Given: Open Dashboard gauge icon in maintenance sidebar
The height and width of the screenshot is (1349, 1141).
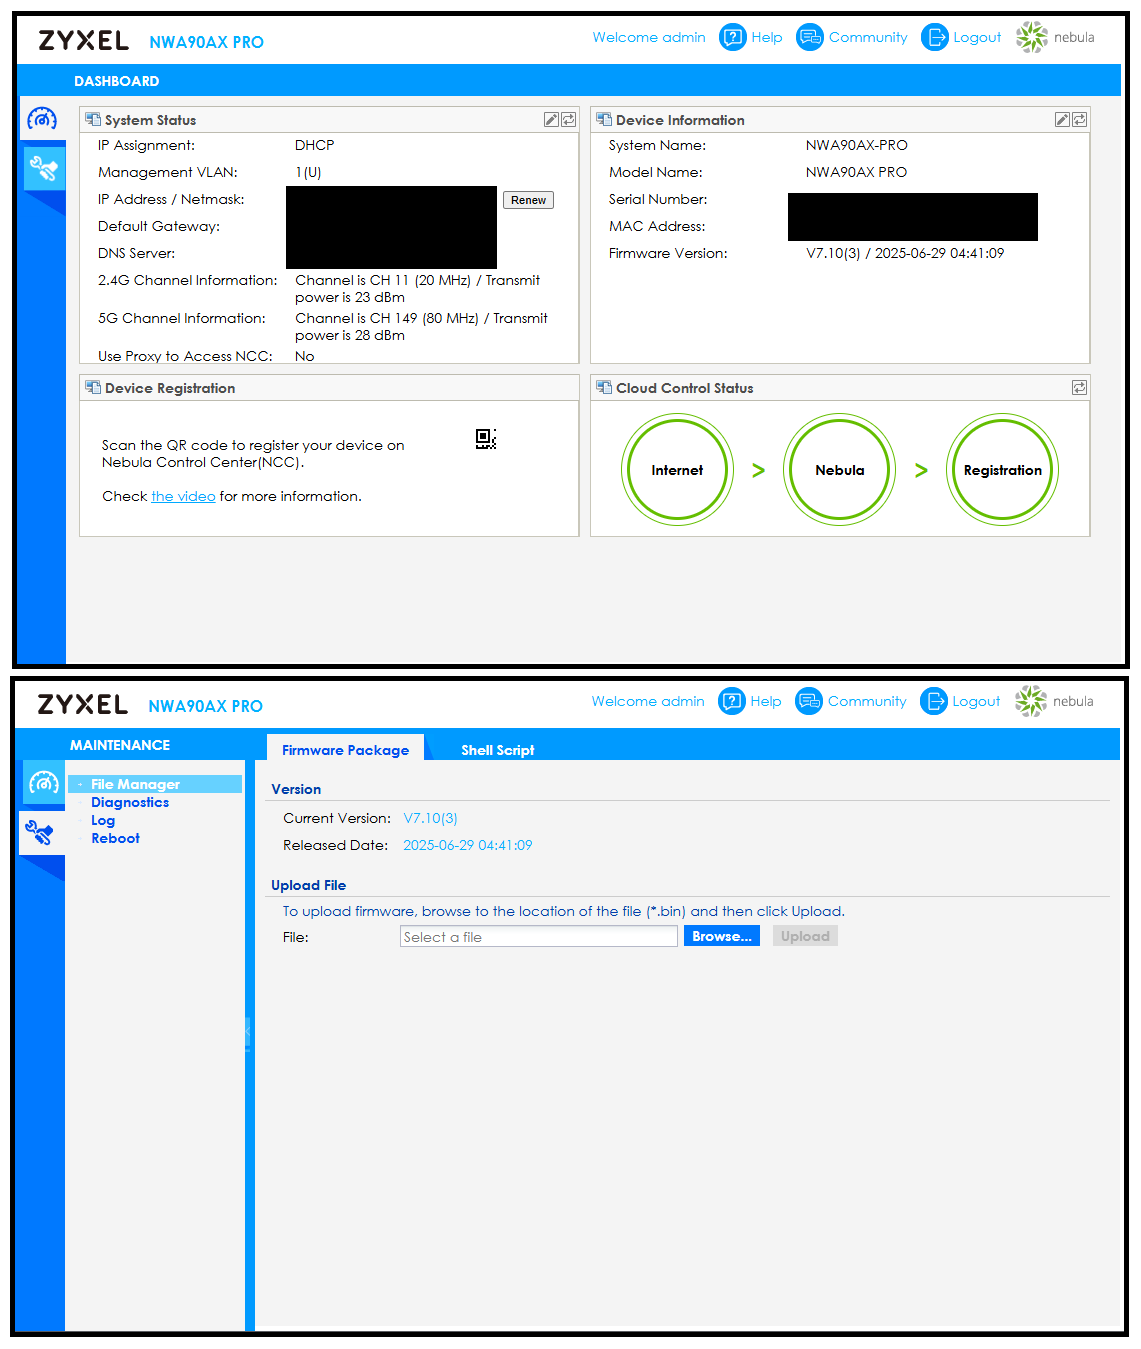Looking at the screenshot, I should (x=43, y=783).
